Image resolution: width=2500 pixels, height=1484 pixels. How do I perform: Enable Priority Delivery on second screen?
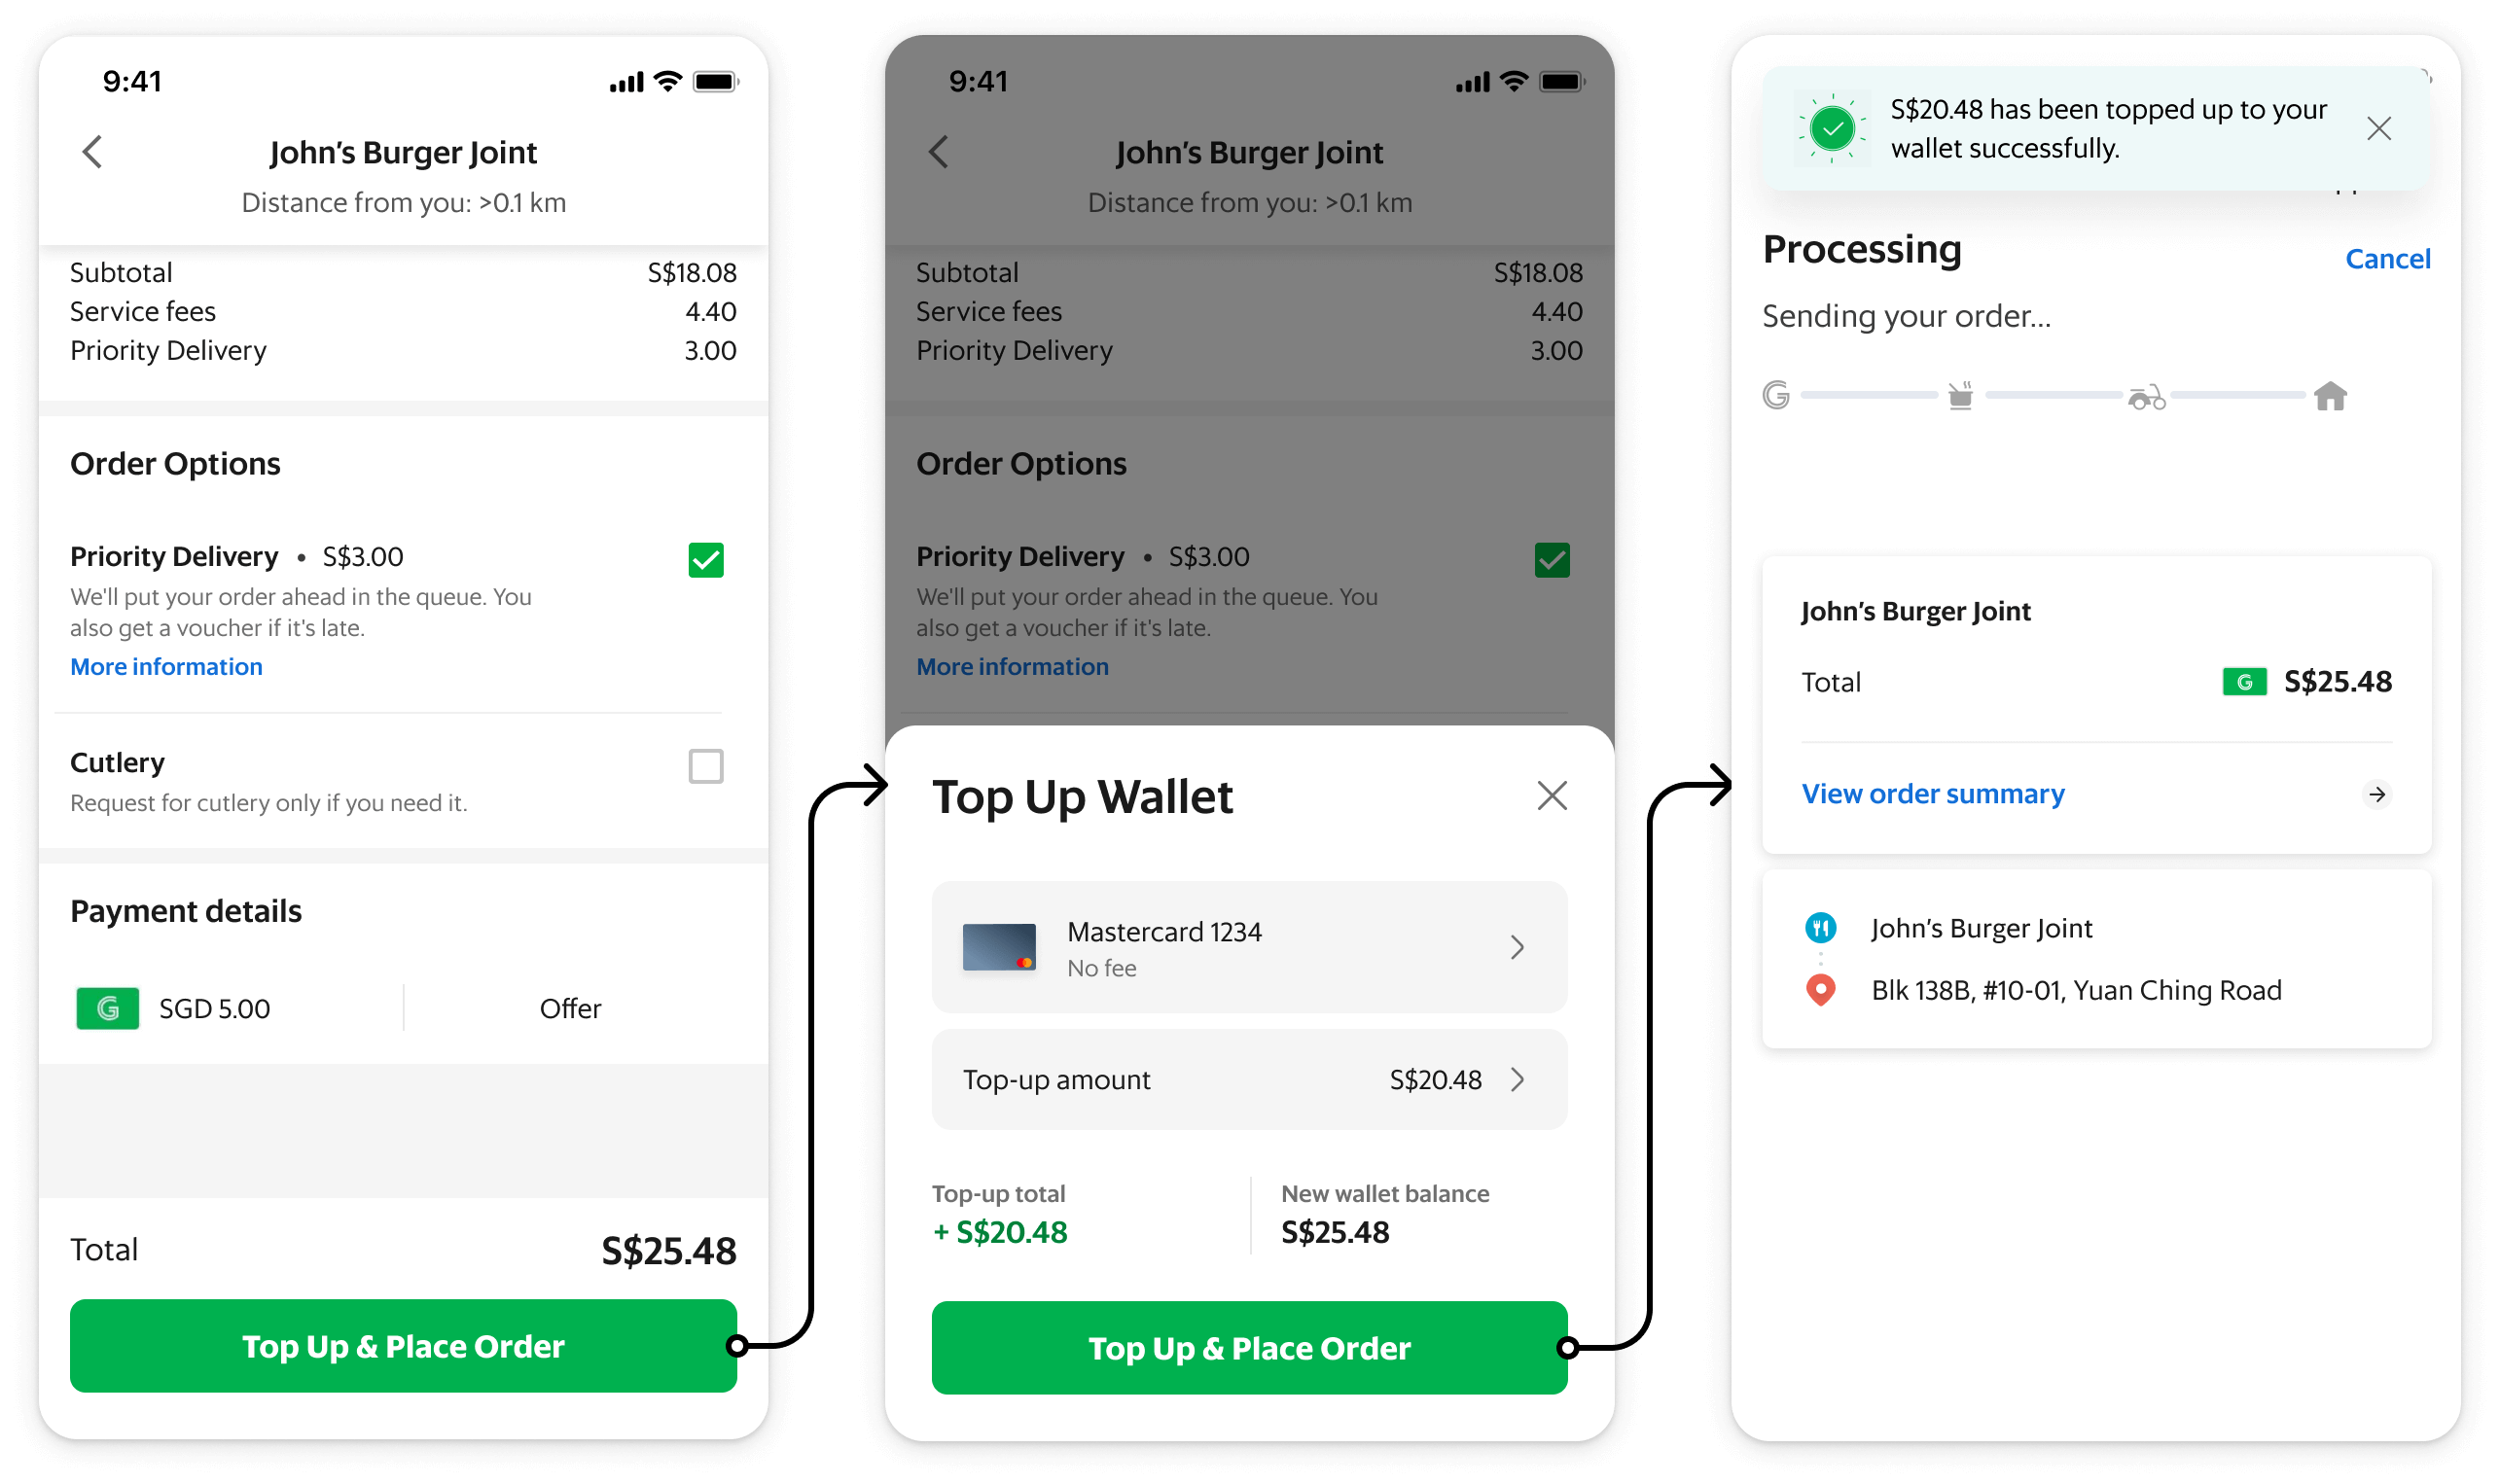point(1553,562)
